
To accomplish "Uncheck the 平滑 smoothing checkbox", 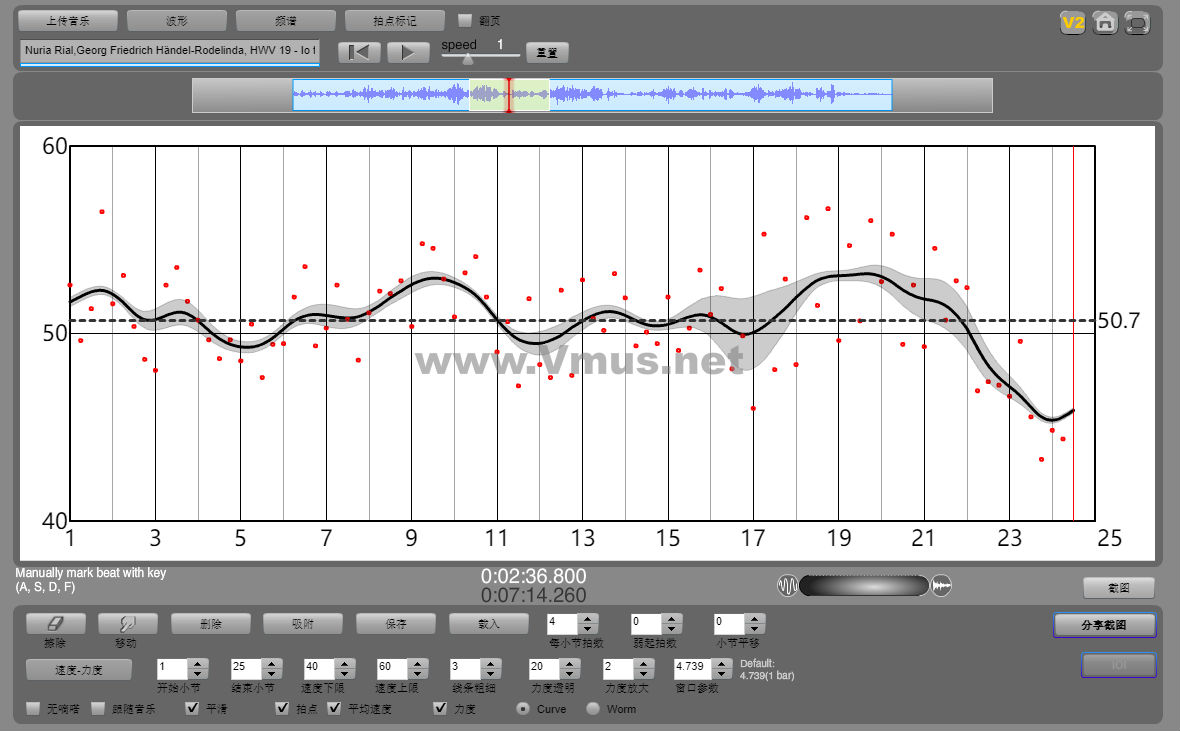I will click(193, 709).
